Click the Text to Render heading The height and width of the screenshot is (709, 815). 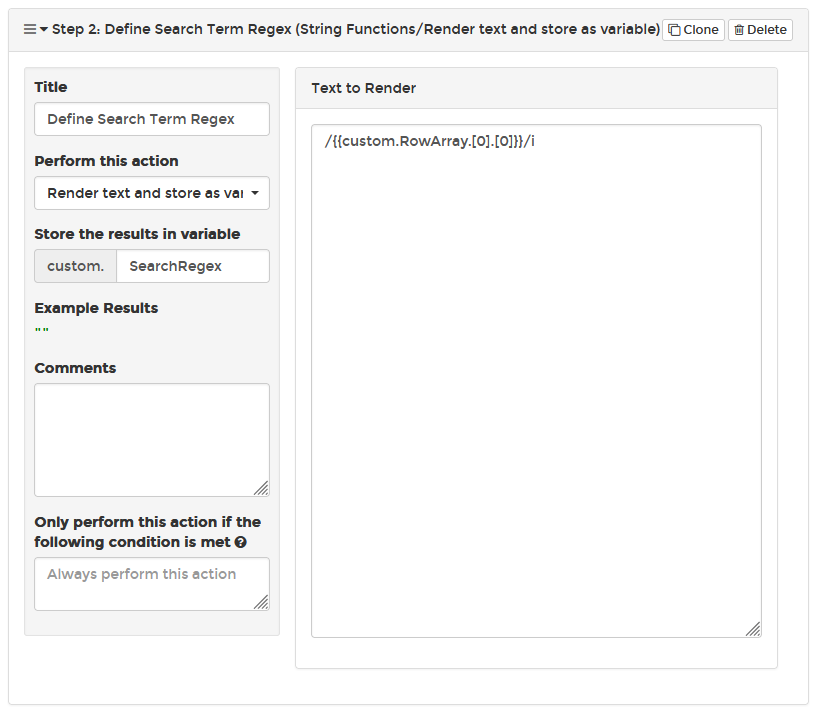364,88
